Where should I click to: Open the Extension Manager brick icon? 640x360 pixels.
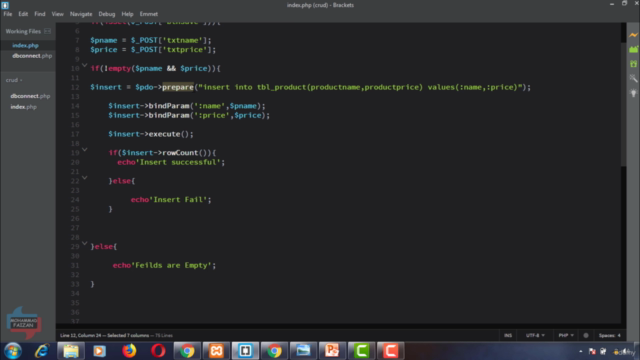coord(633,49)
